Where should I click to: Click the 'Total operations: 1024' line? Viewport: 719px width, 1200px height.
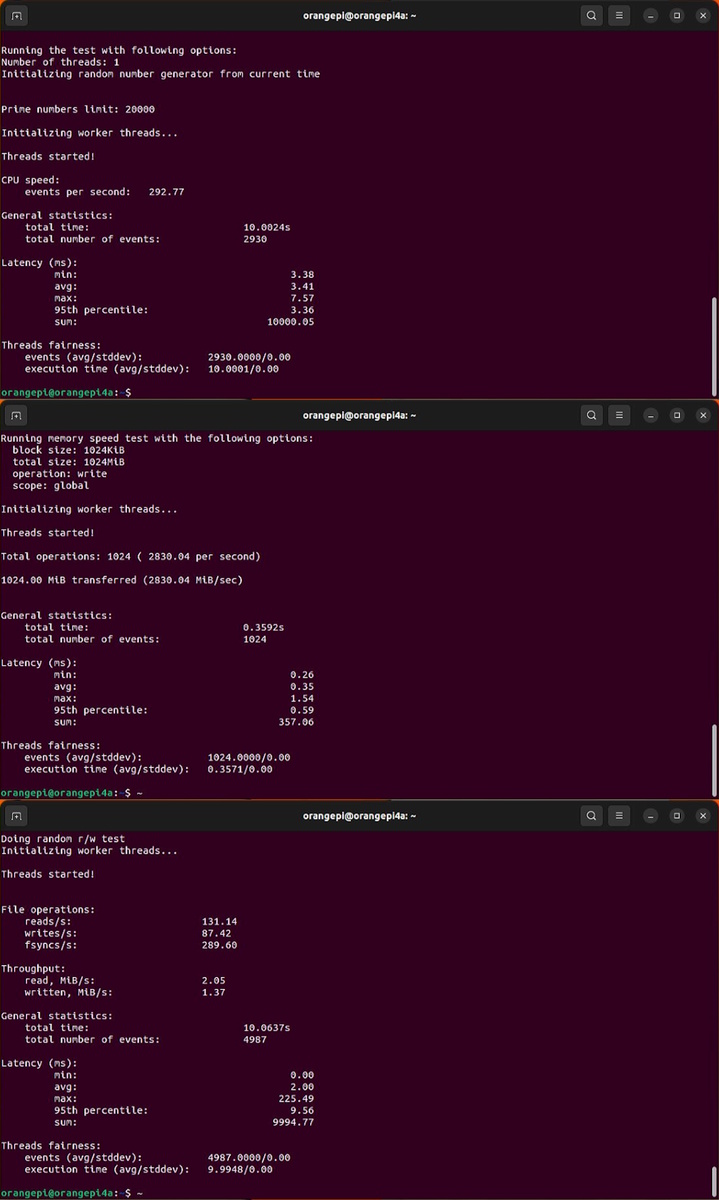tap(131, 556)
